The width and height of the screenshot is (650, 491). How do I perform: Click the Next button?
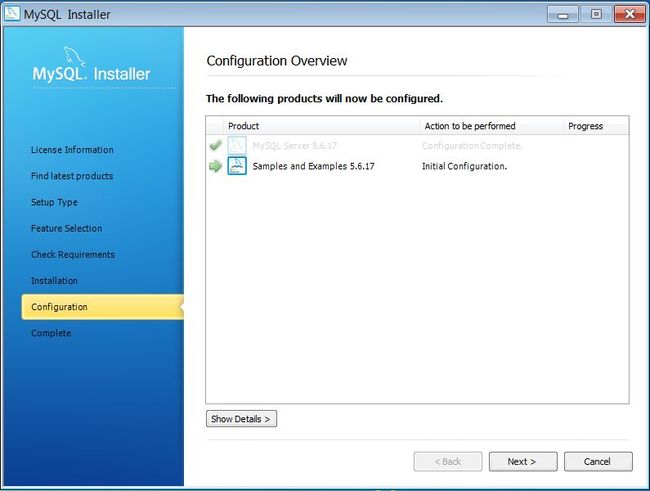(x=523, y=462)
